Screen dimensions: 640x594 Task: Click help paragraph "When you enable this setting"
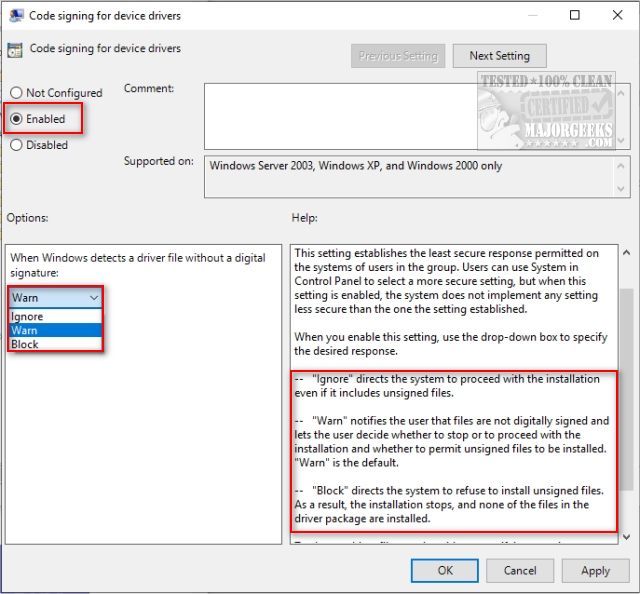[451, 344]
